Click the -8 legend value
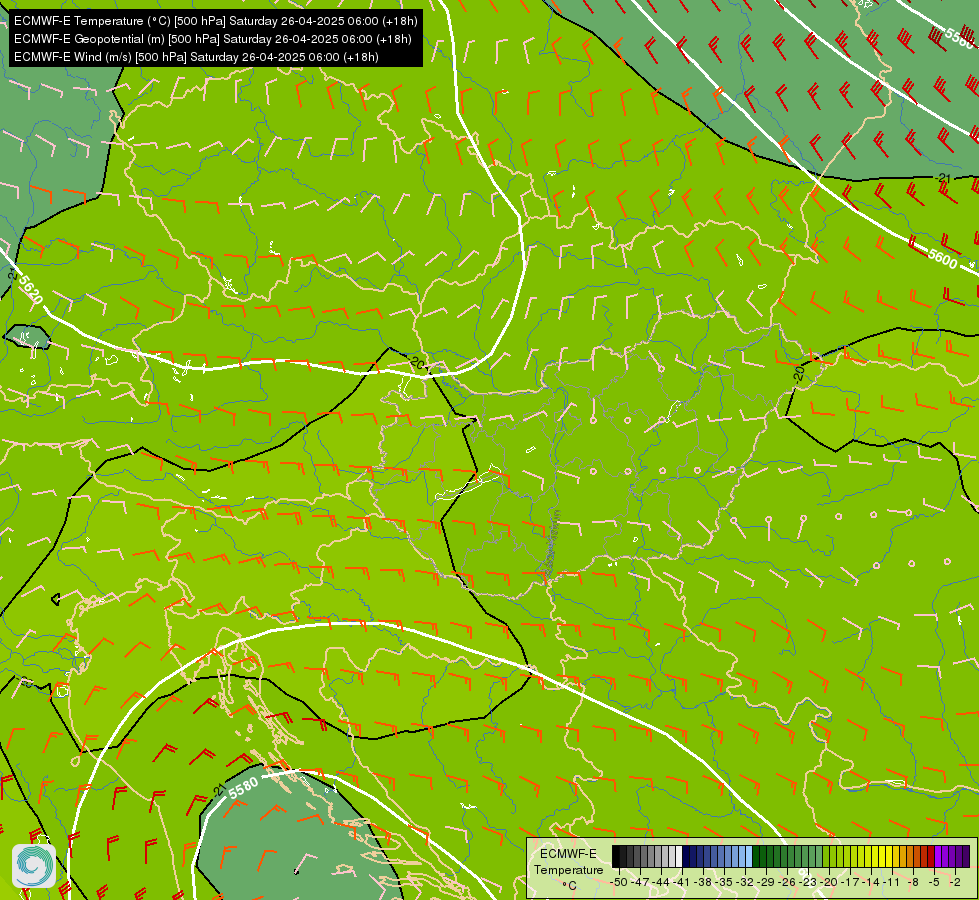The image size is (979, 900). [x=913, y=883]
